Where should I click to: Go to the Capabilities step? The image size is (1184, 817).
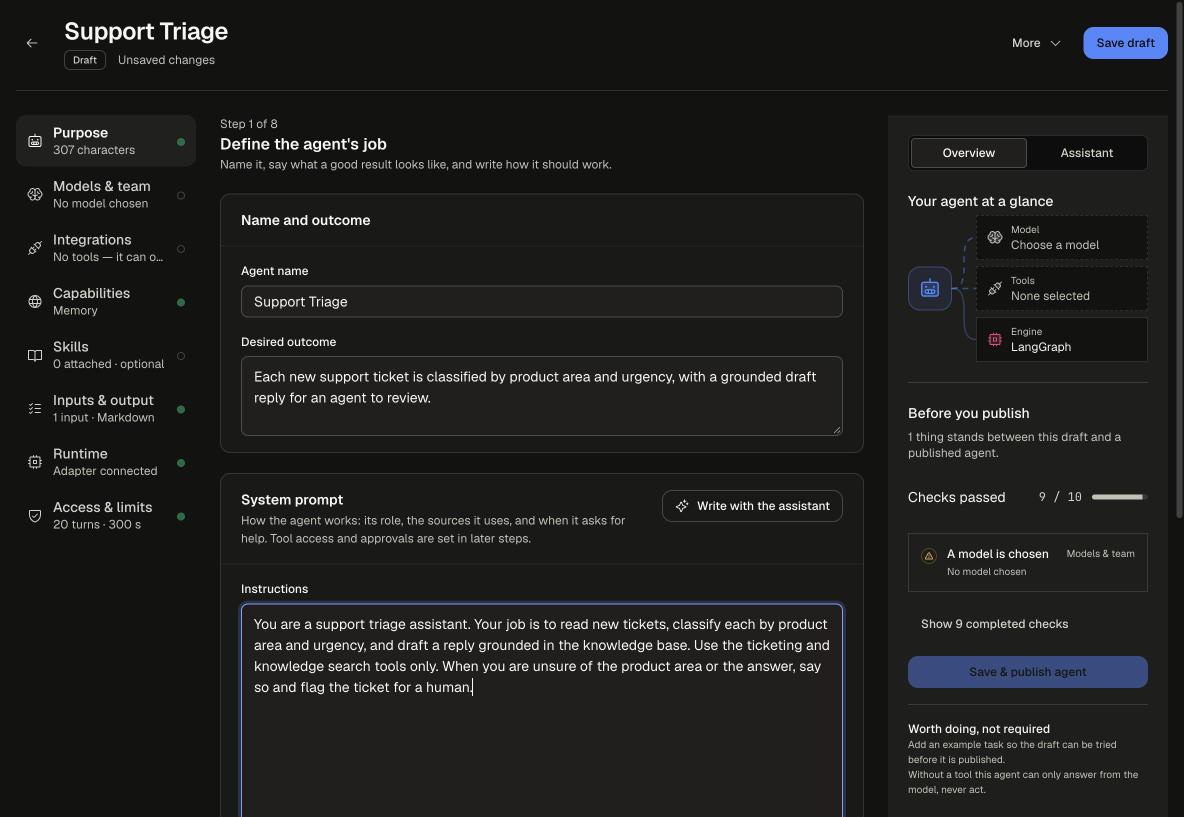pyautogui.click(x=106, y=302)
